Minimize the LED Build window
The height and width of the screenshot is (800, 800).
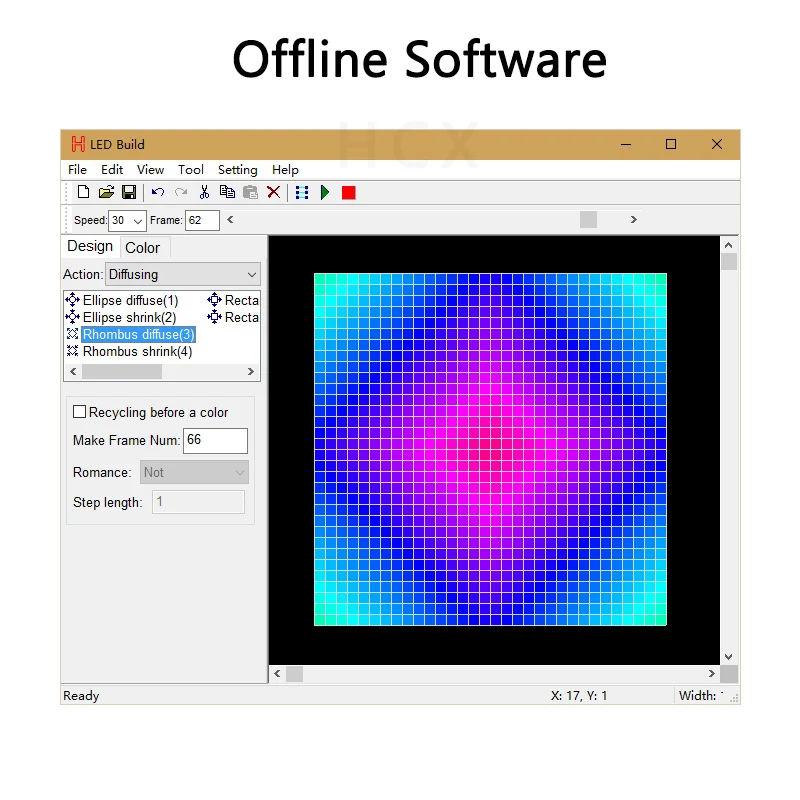(x=626, y=145)
